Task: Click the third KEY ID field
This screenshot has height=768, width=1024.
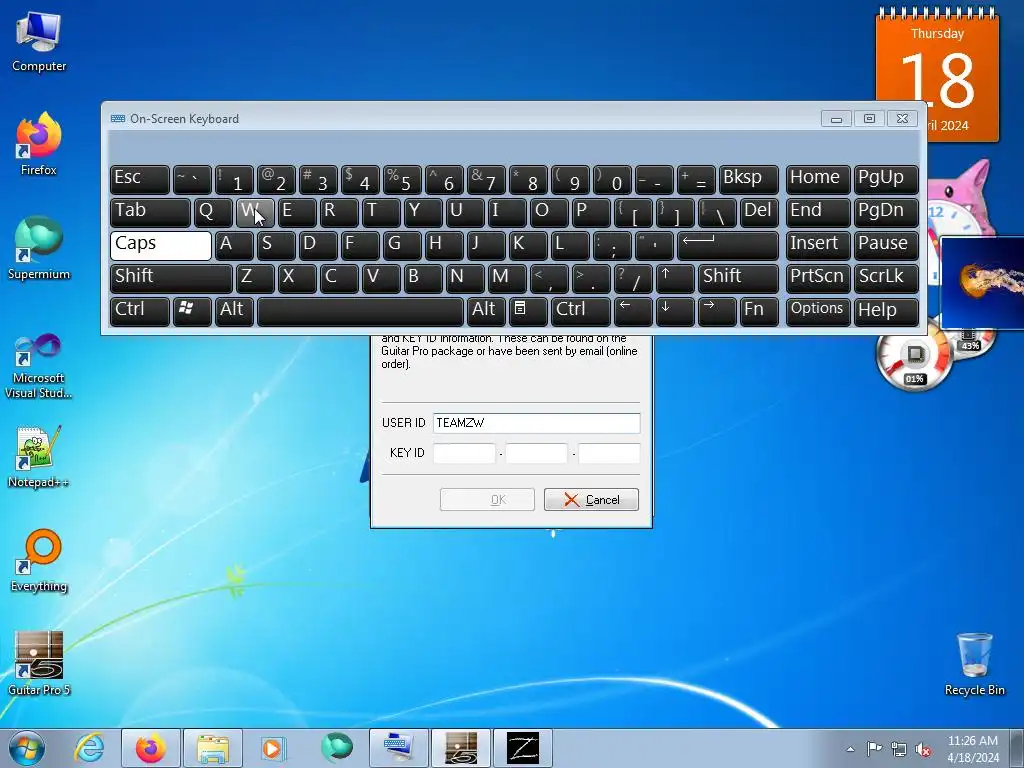Action: click(x=609, y=453)
